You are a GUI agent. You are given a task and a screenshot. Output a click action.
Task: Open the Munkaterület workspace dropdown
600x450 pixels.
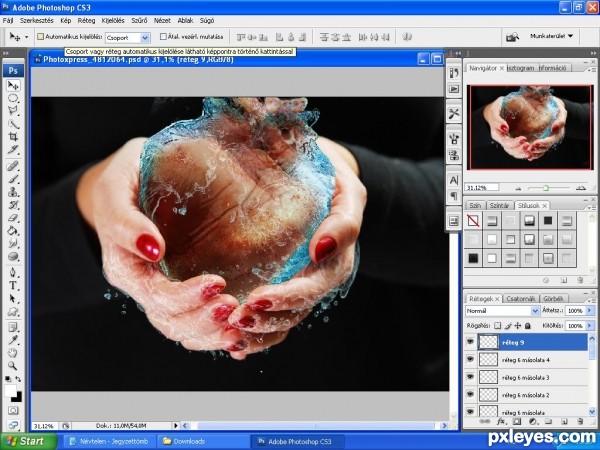pos(551,36)
